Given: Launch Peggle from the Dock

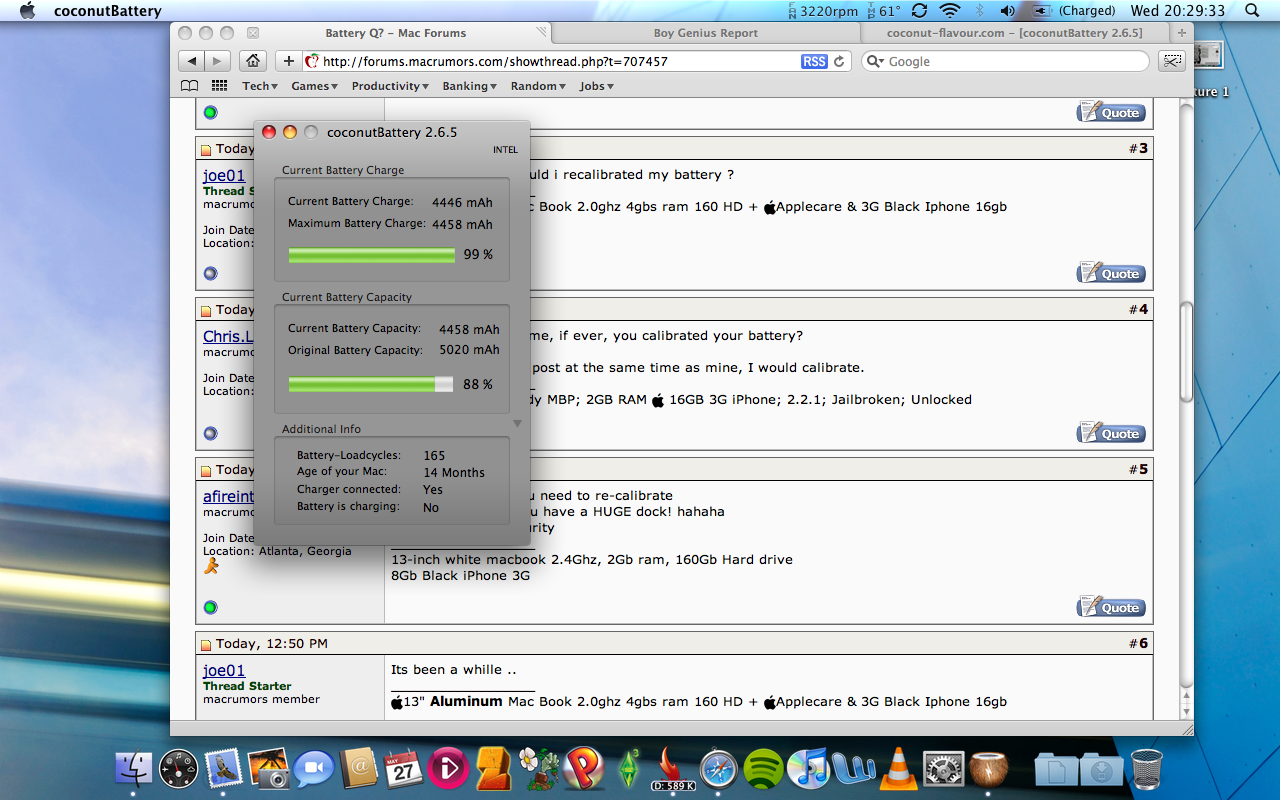Looking at the screenshot, I should click(583, 768).
